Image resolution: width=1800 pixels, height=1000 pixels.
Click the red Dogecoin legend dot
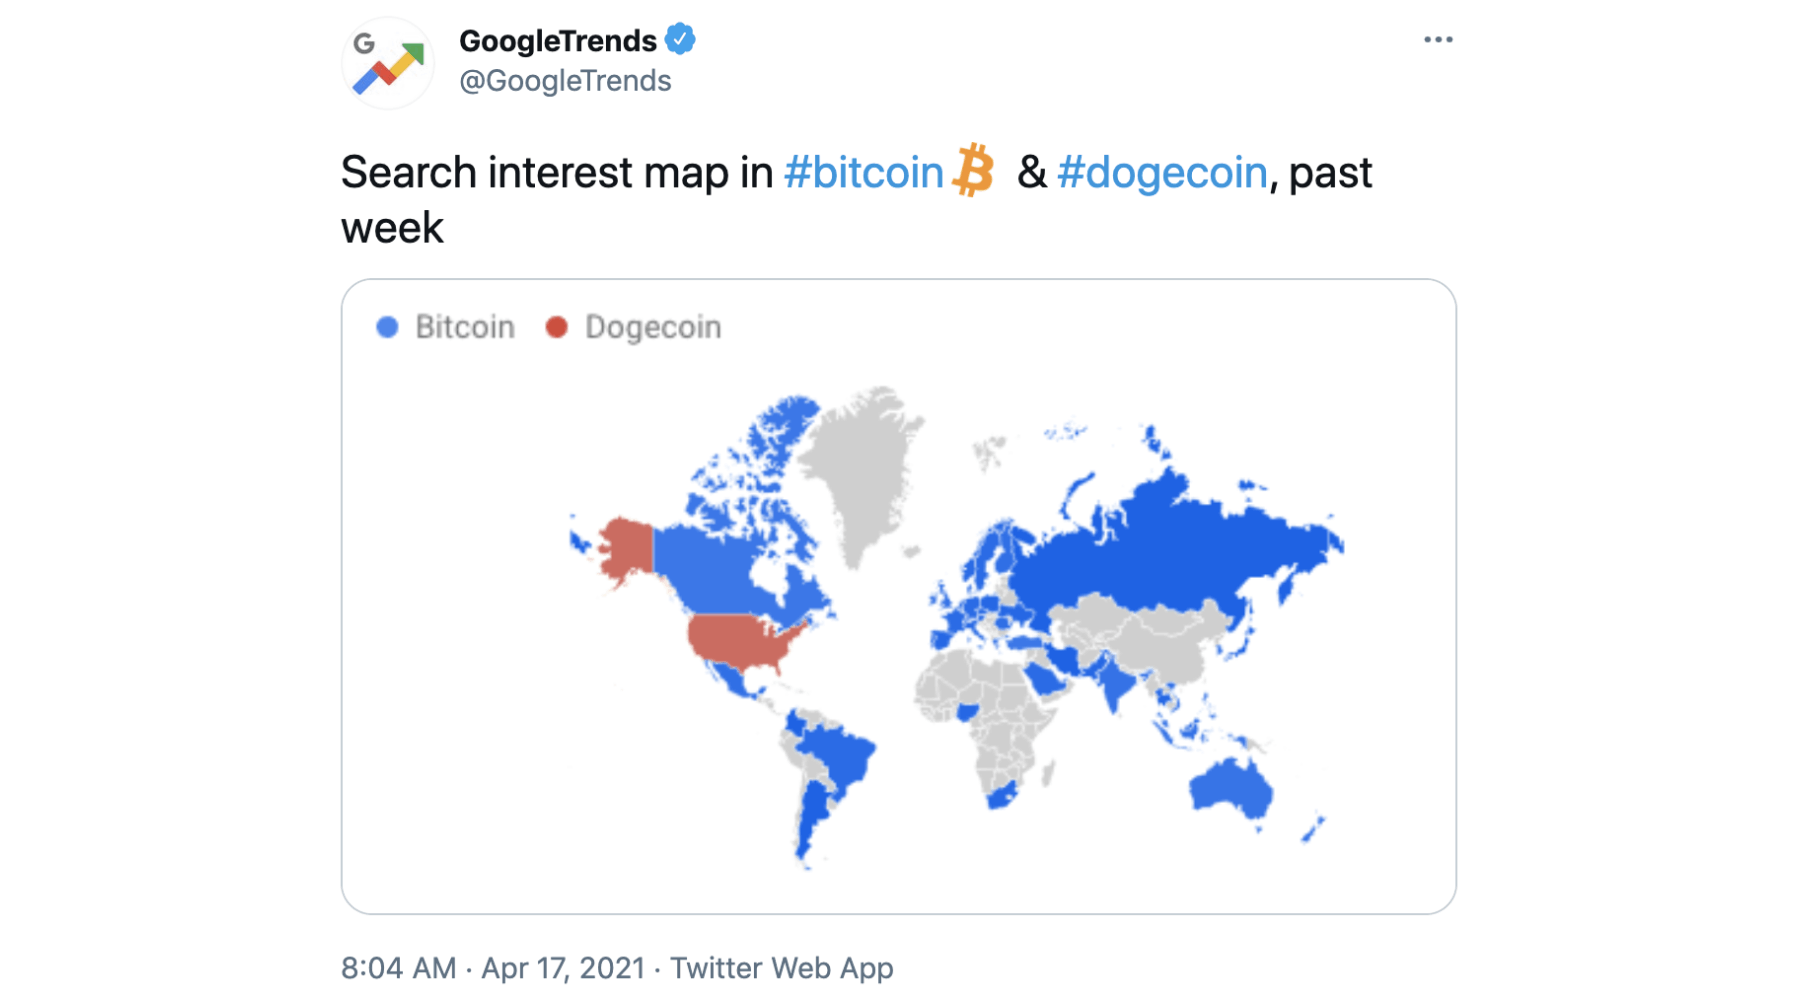[x=557, y=327]
